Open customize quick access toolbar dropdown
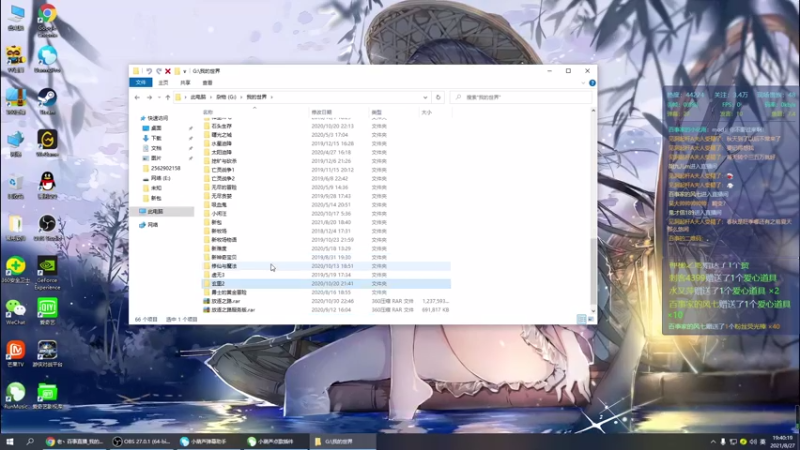The height and width of the screenshot is (450, 800). point(185,71)
